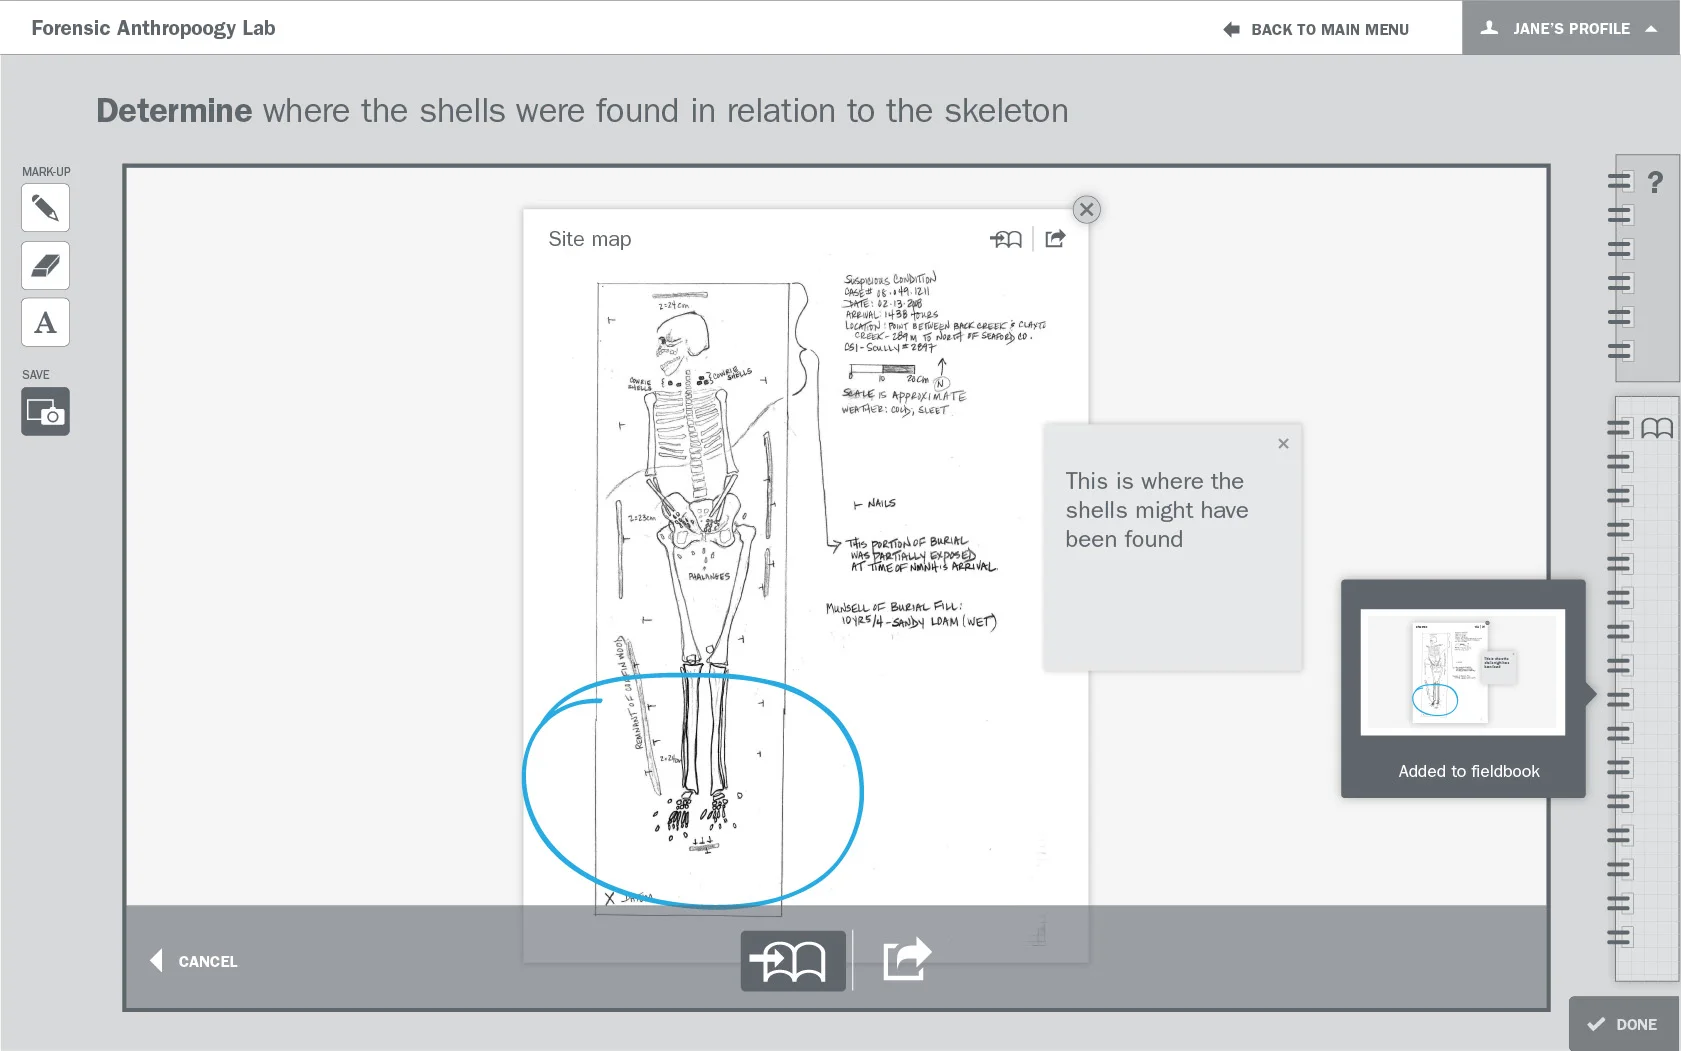The image size is (1681, 1051).
Task: Dismiss the shells annotation note
Action: point(1283,444)
